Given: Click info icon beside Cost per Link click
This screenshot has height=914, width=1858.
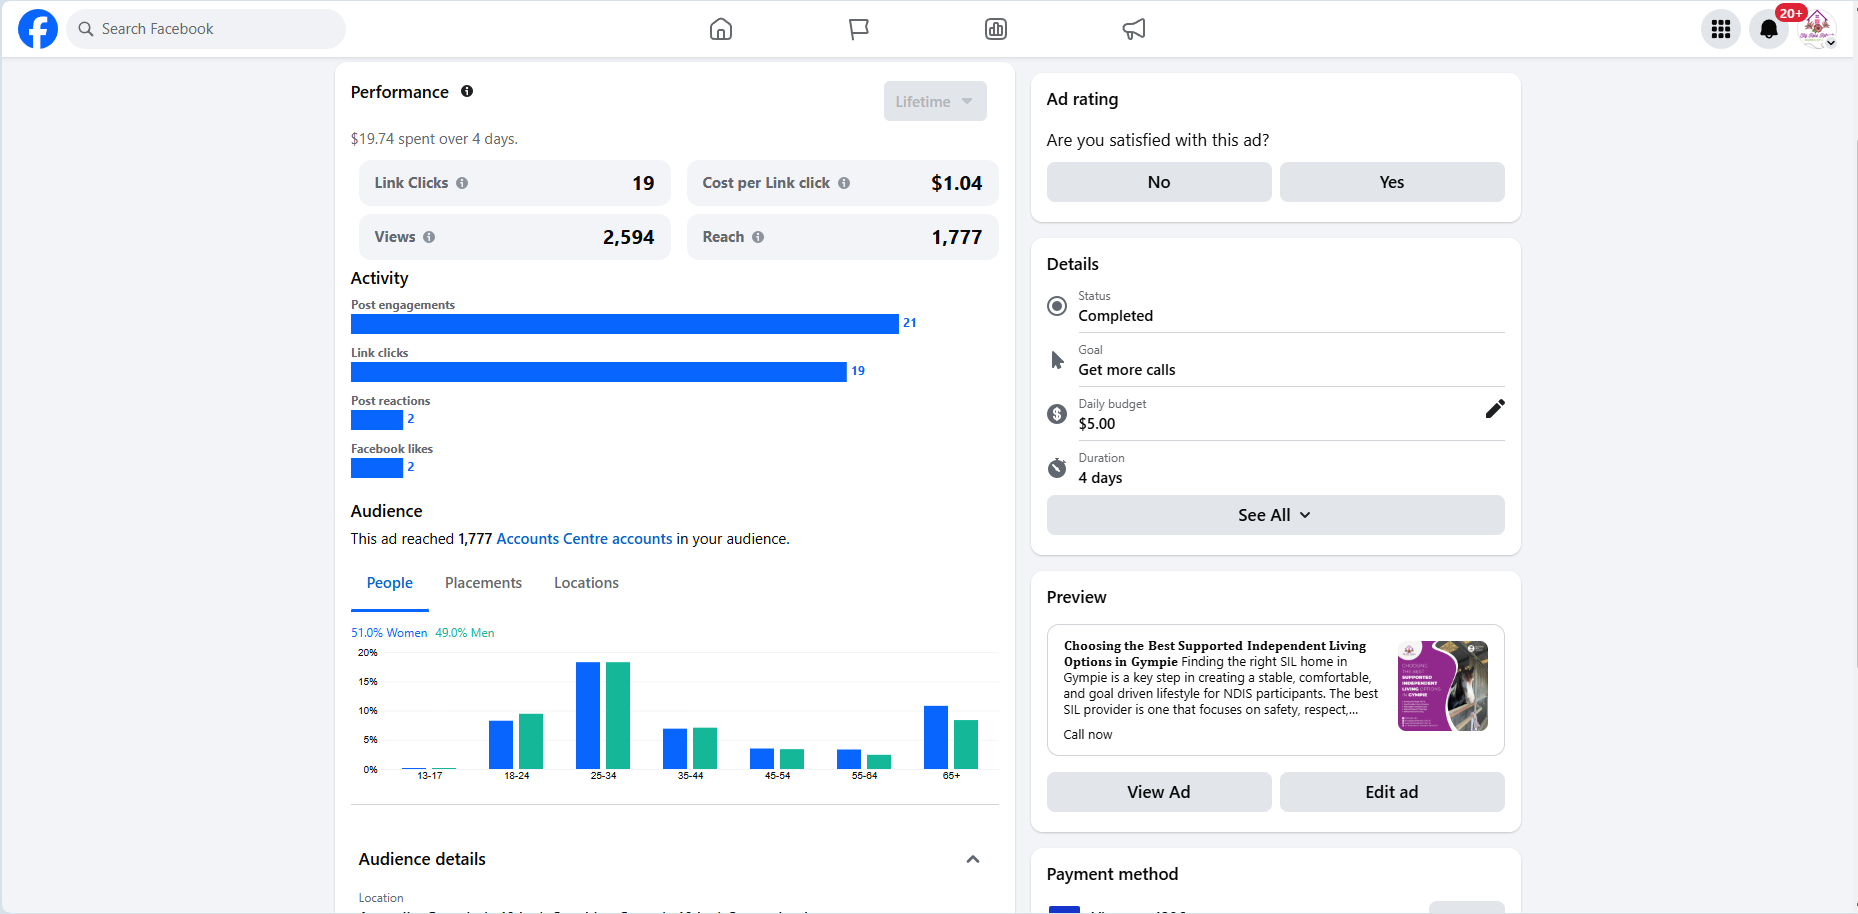Looking at the screenshot, I should pos(844,183).
